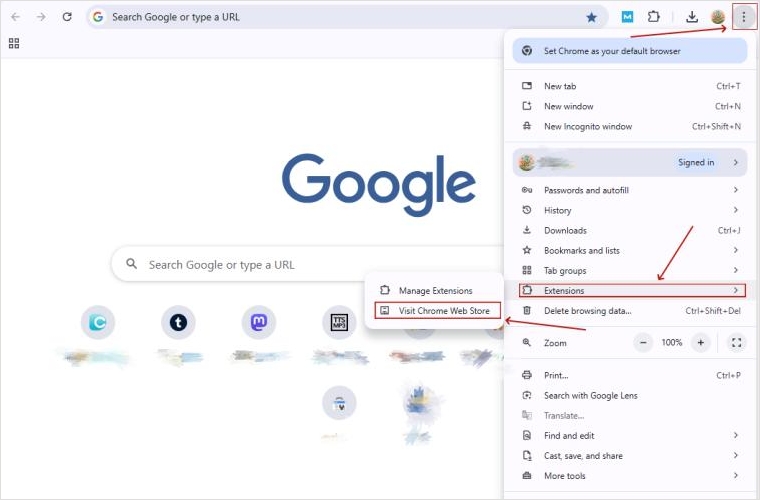This screenshot has height=500, width=760.
Task: Click the three-dot Chrome menu button
Action: [x=744, y=17]
